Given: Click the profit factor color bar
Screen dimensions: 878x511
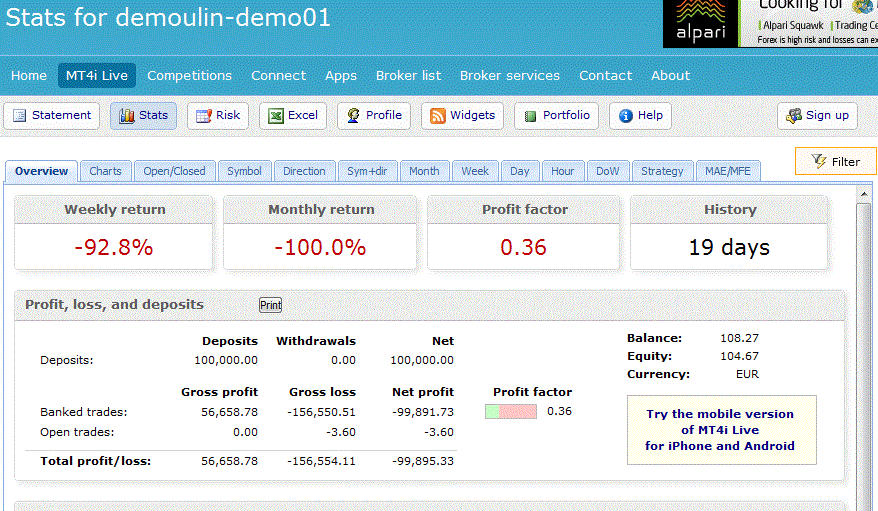Looking at the screenshot, I should coord(511,411).
